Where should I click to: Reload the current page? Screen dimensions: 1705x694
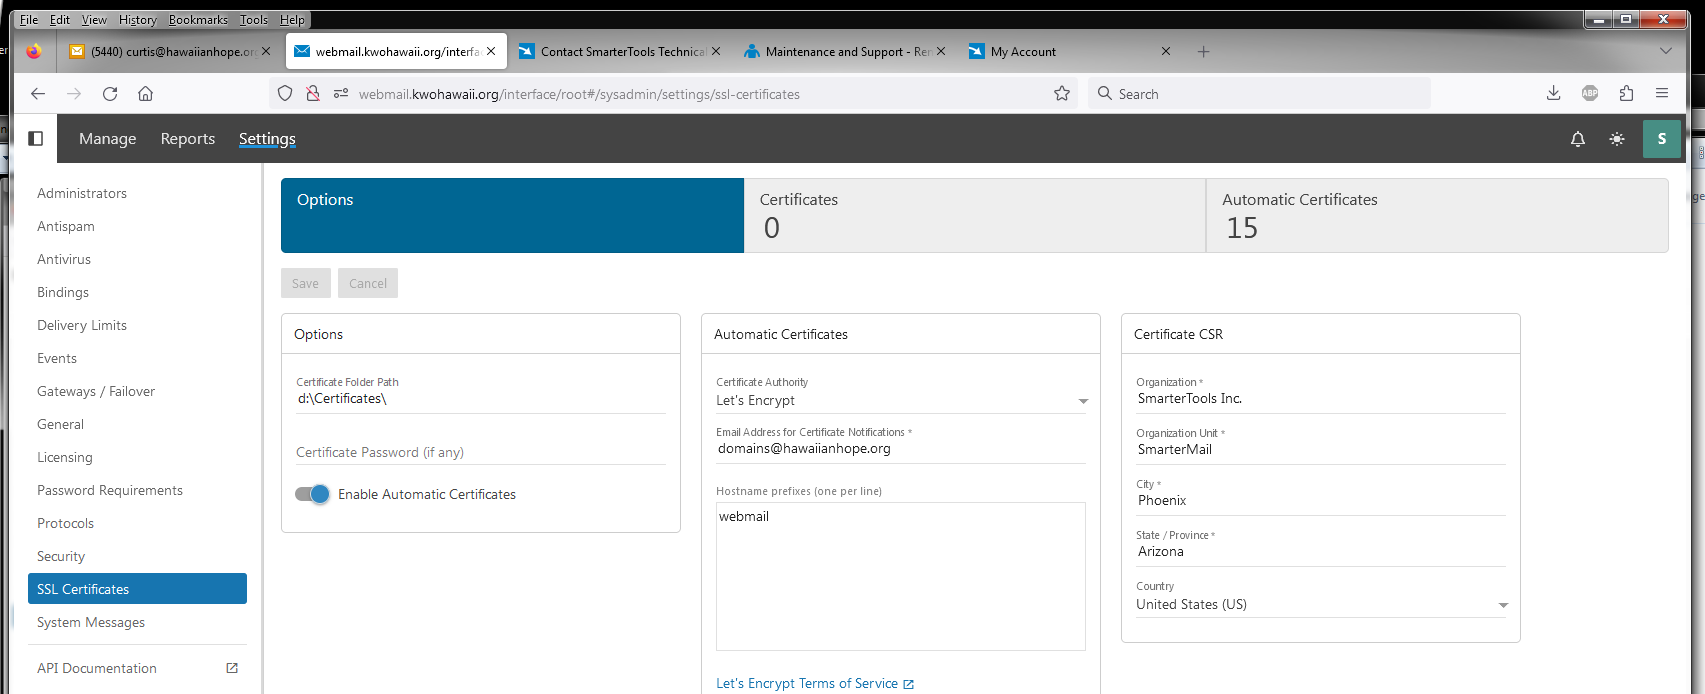[x=110, y=94]
